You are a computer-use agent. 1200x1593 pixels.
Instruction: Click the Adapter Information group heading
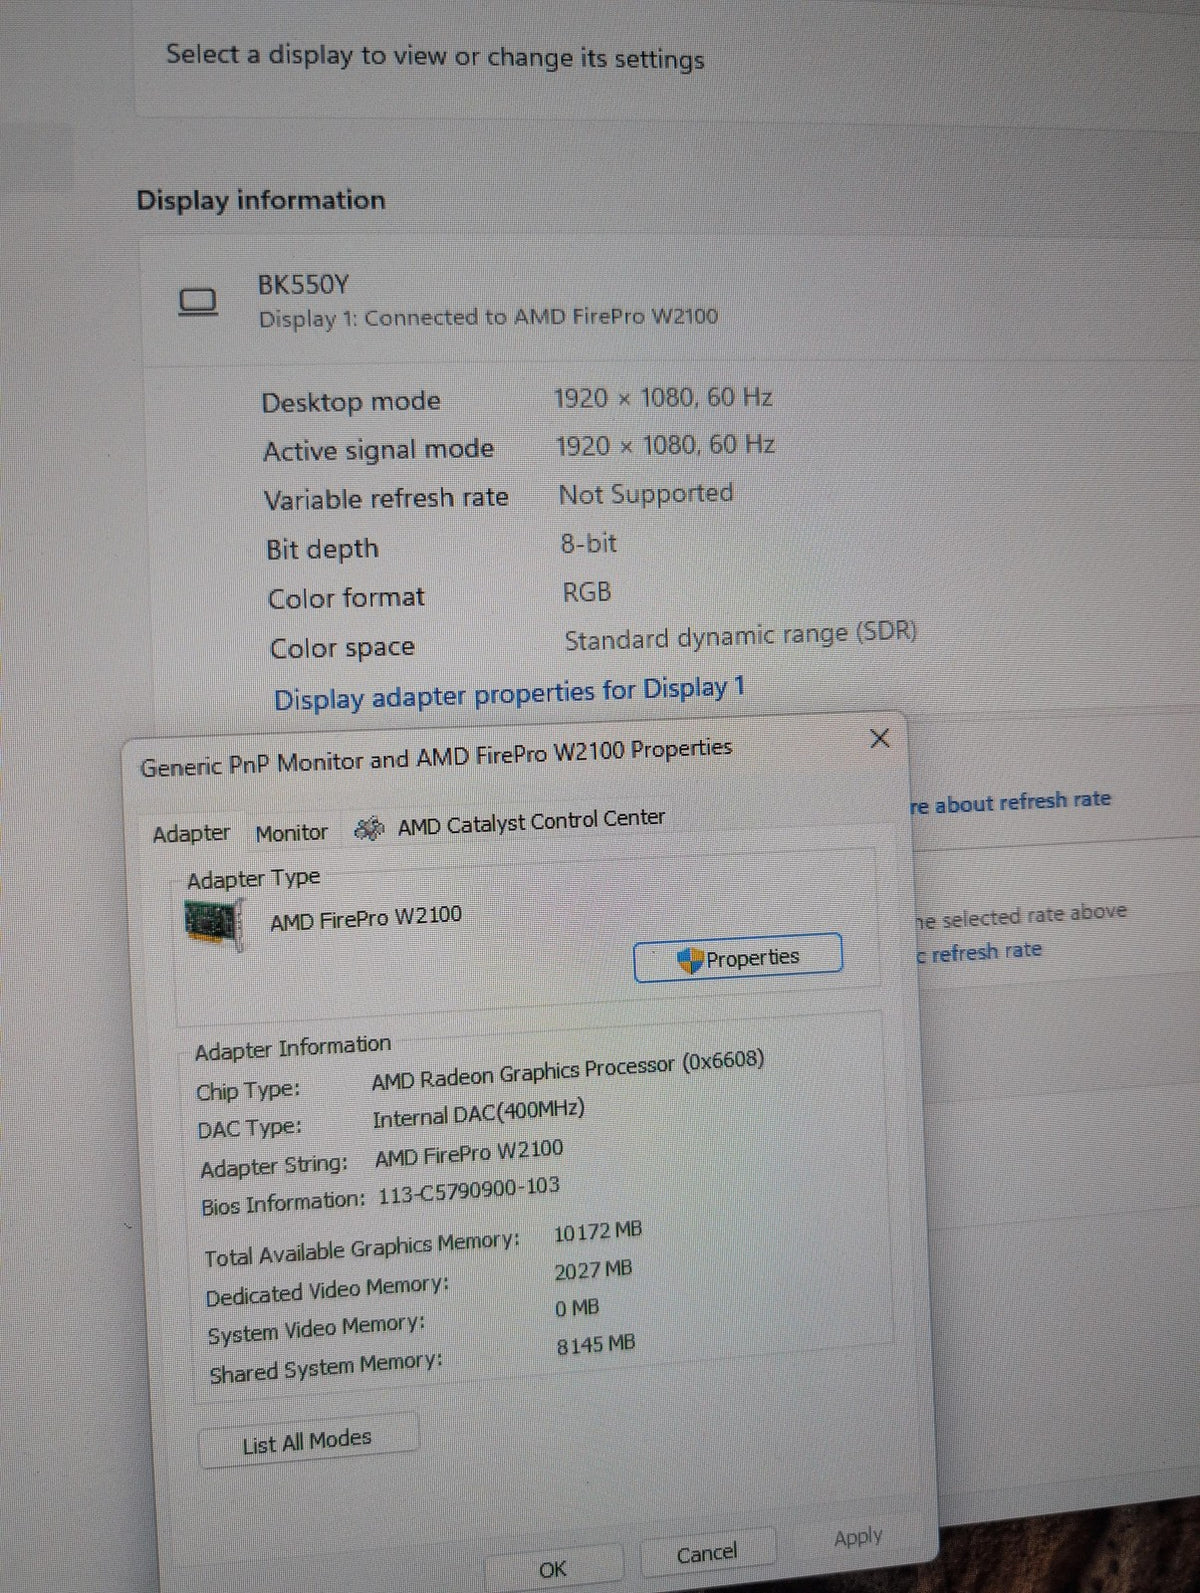click(x=293, y=1049)
